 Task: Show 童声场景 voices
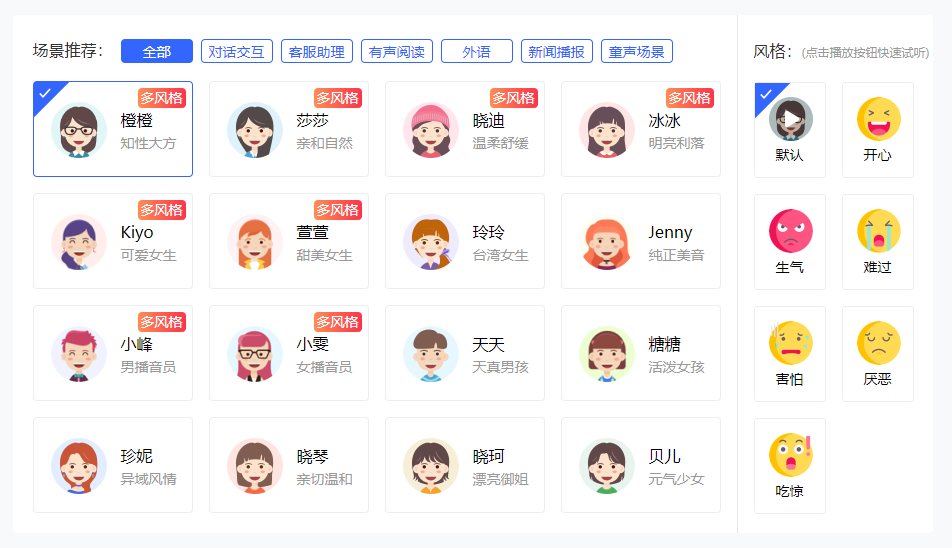coord(637,52)
